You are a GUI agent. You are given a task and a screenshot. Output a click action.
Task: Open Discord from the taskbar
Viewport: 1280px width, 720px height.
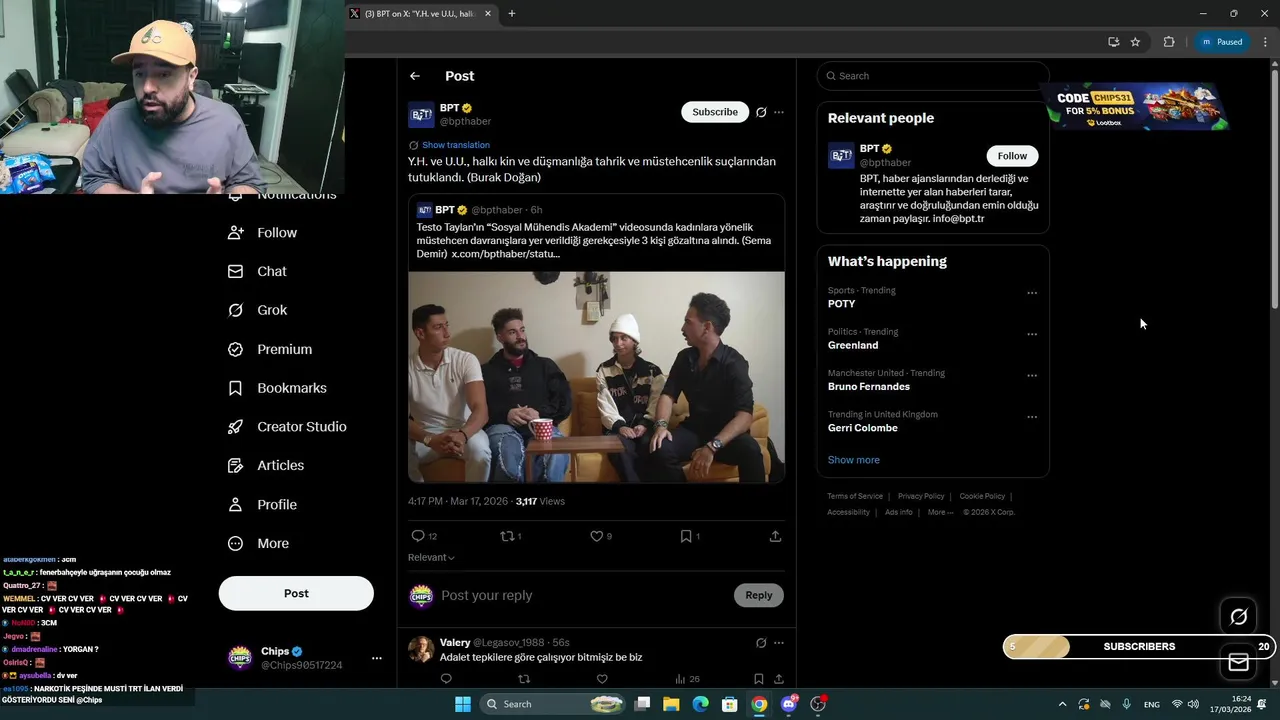[x=789, y=704]
